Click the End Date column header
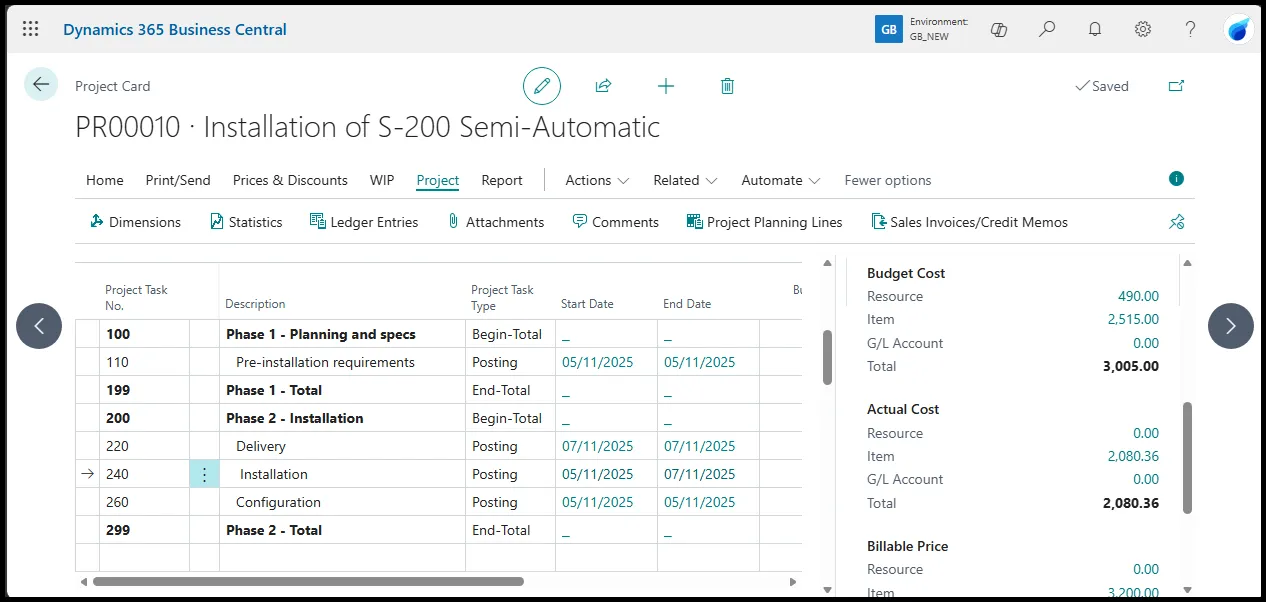Screen dimensions: 1266x602 click(687, 304)
